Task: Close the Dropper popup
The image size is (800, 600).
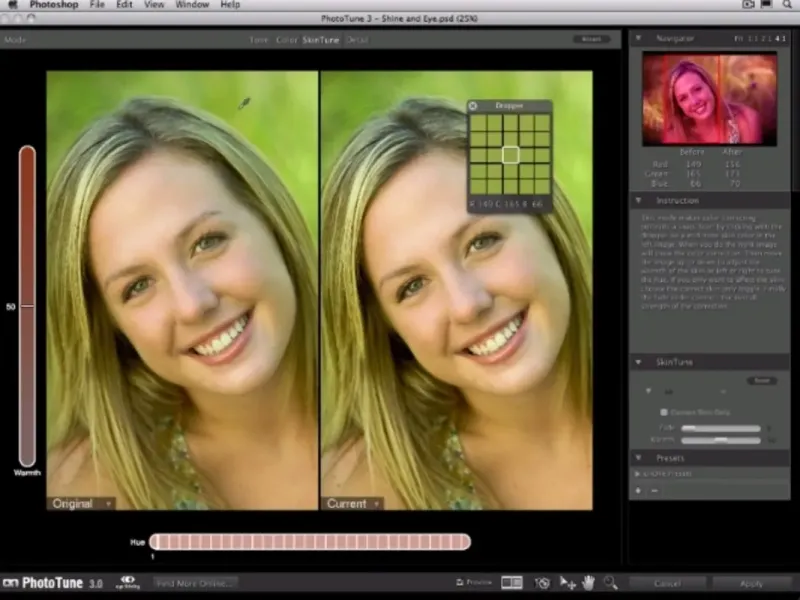Action: 473,106
